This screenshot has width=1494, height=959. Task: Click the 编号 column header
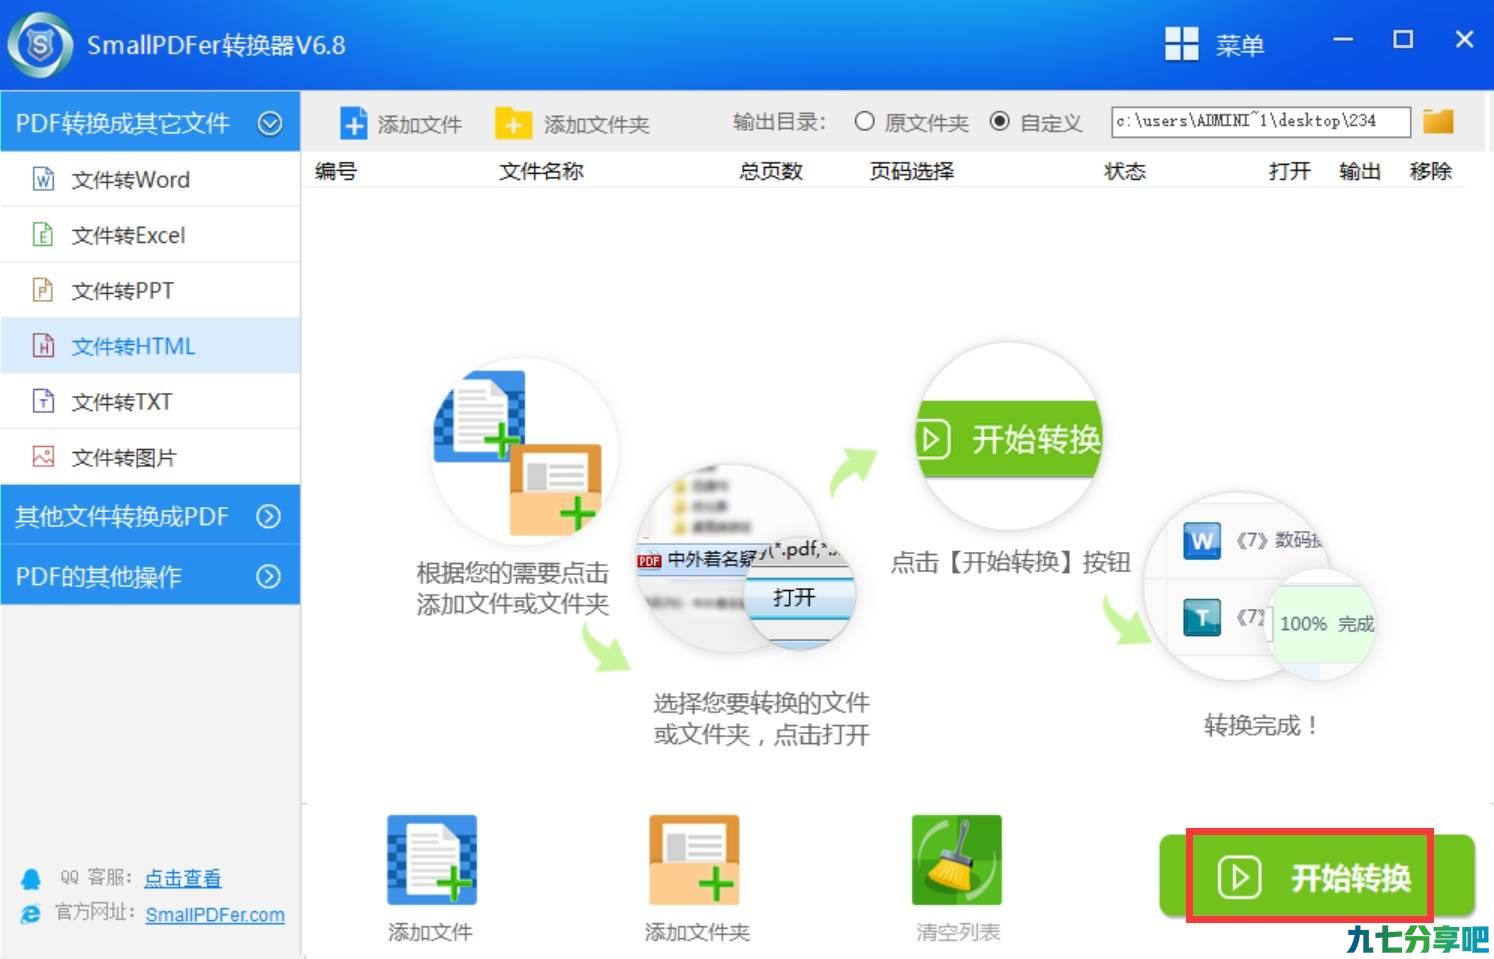pos(336,171)
